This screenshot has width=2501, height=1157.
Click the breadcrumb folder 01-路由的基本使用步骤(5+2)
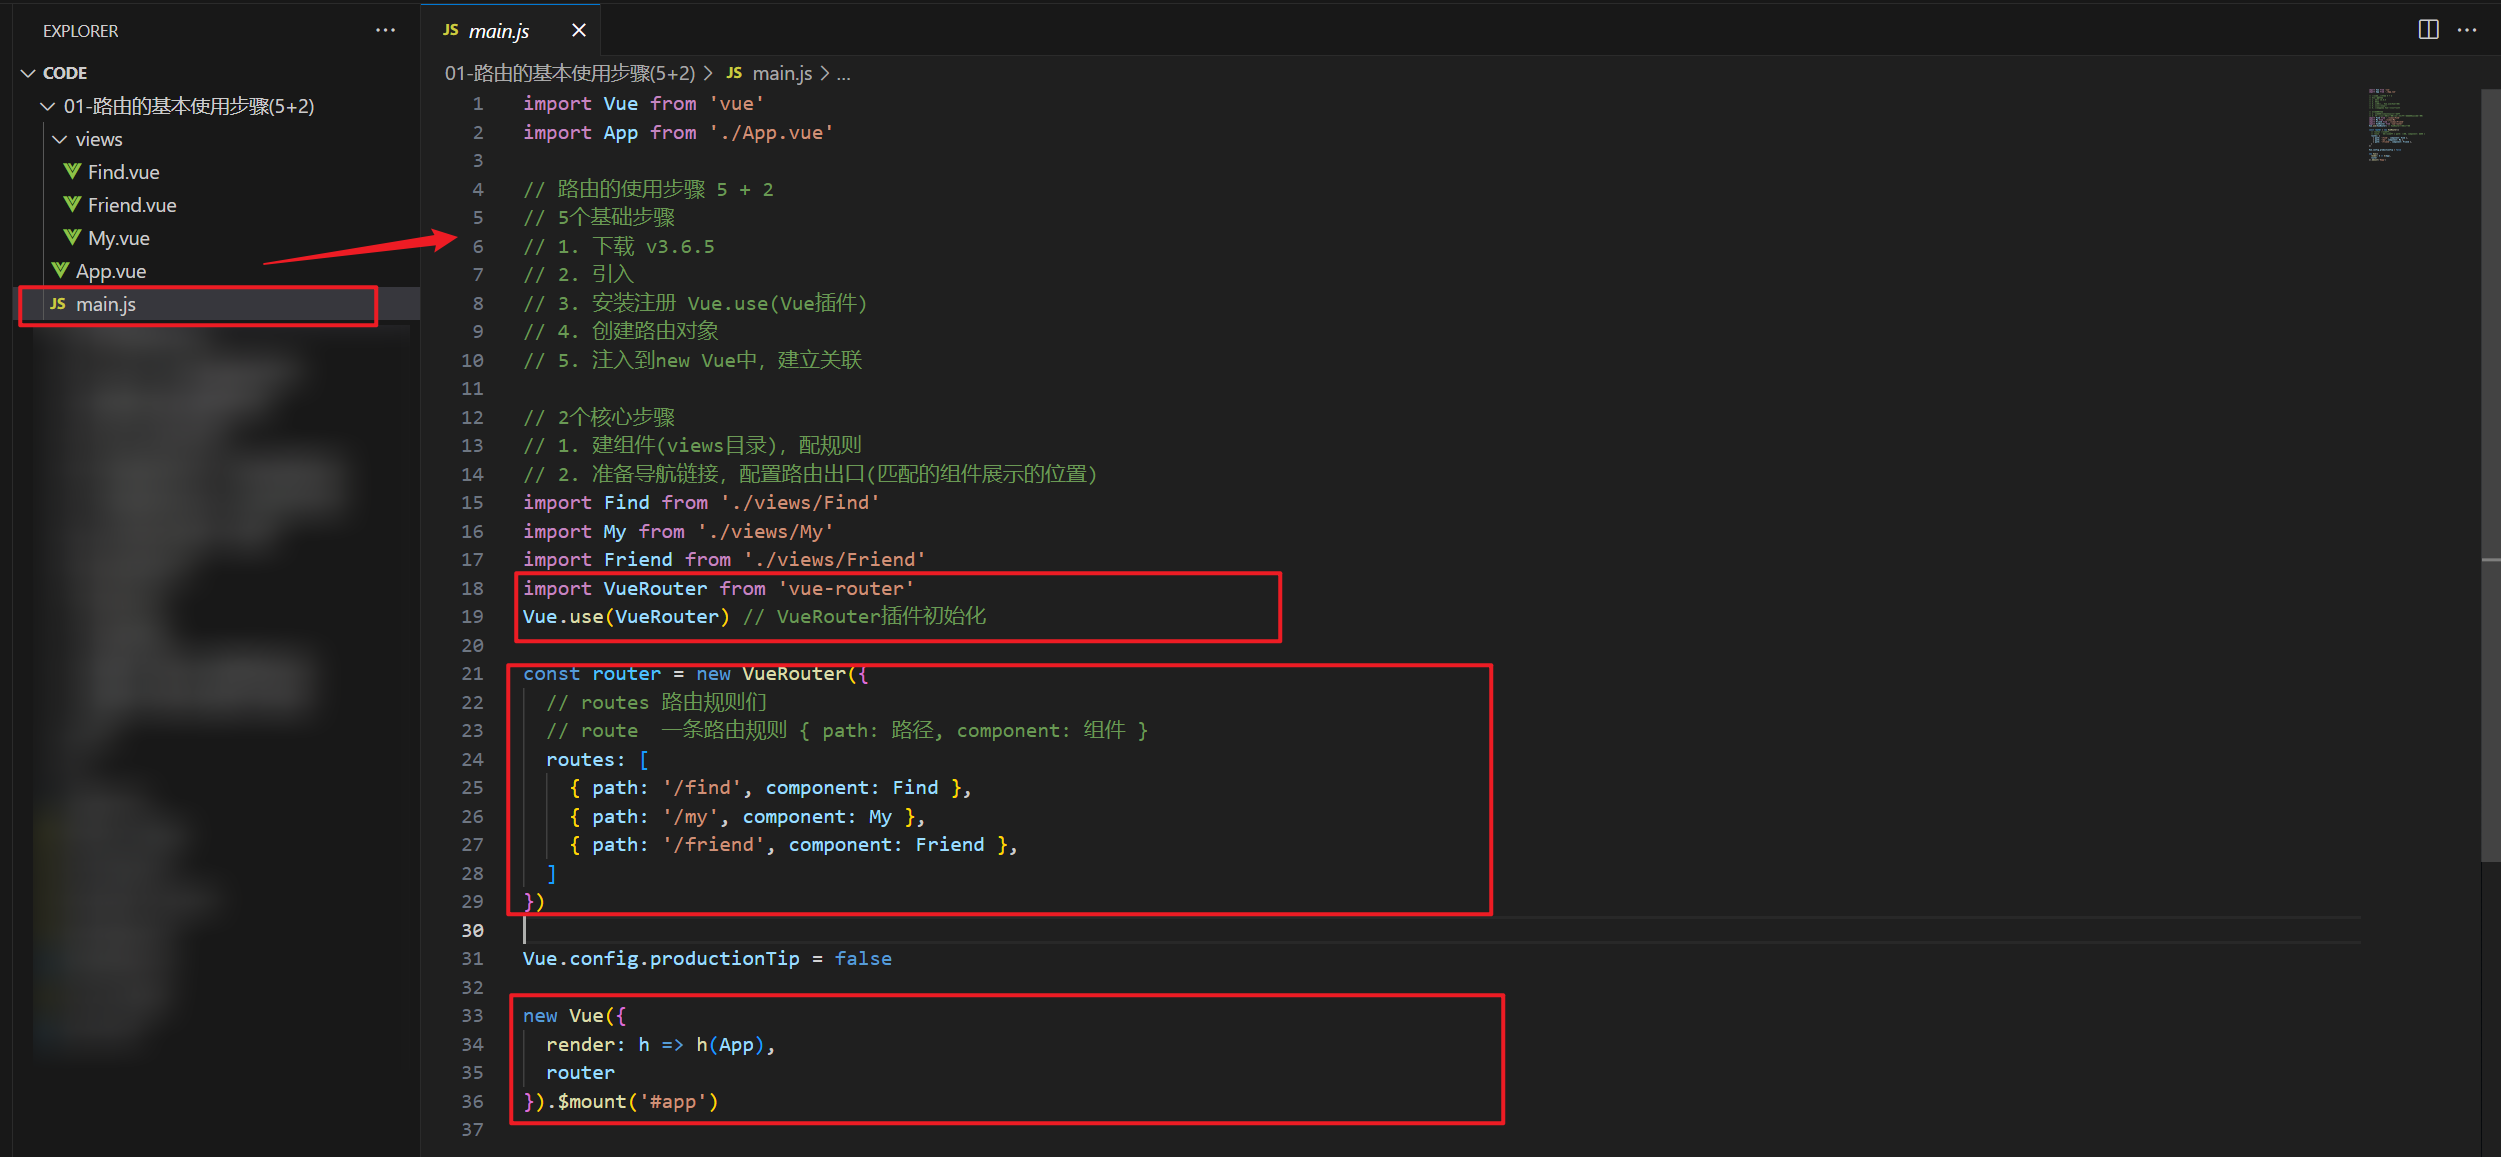[x=570, y=73]
